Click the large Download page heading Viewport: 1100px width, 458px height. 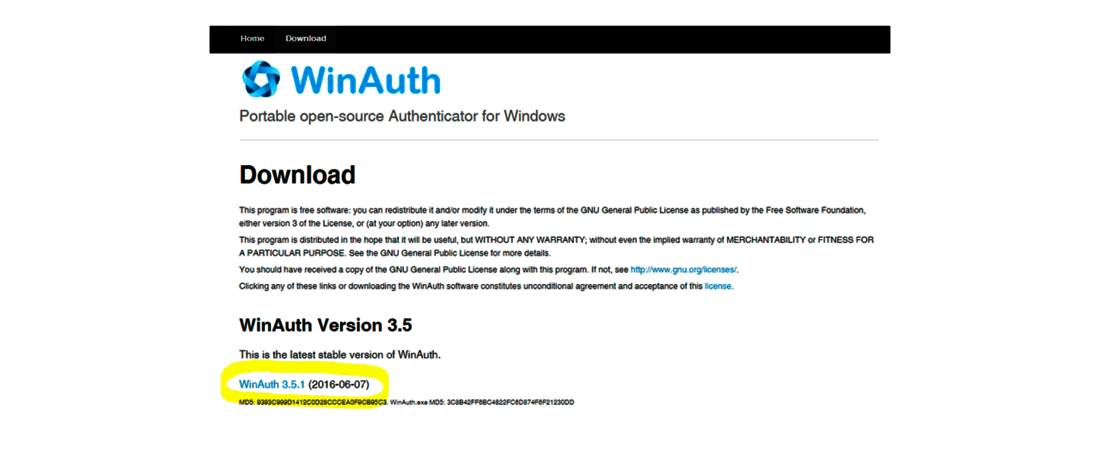[x=297, y=175]
